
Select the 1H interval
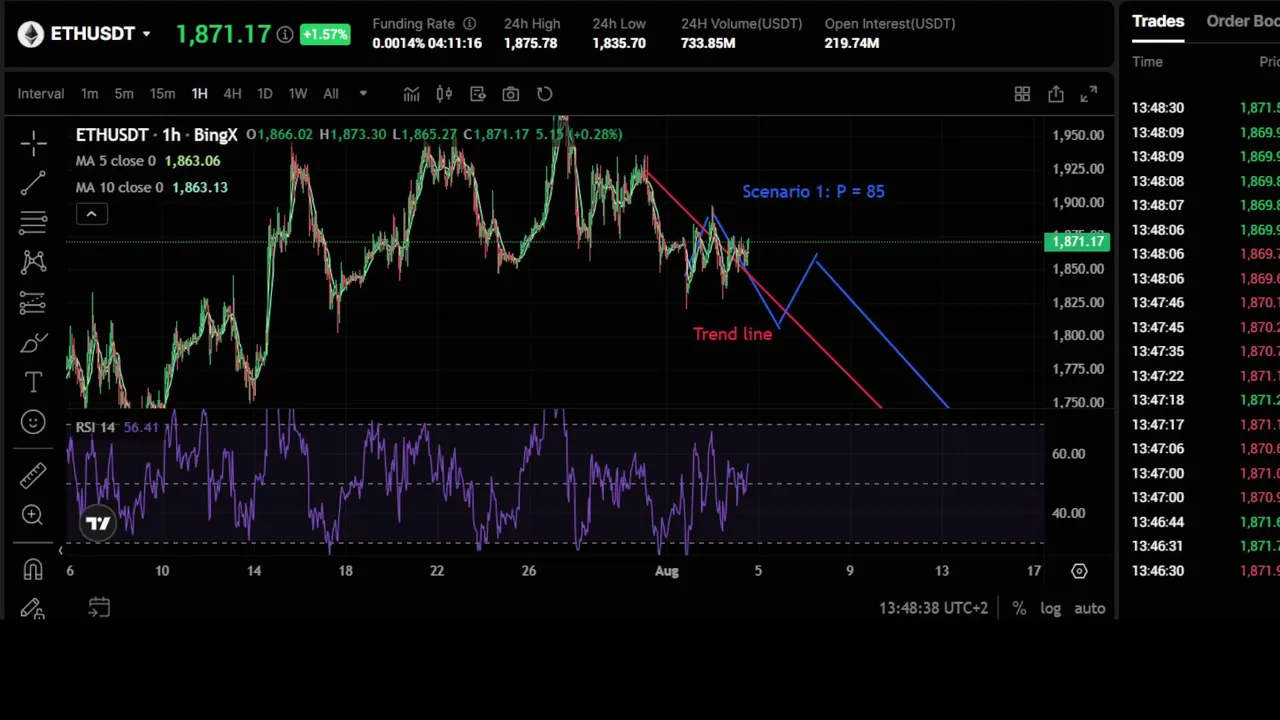point(199,94)
